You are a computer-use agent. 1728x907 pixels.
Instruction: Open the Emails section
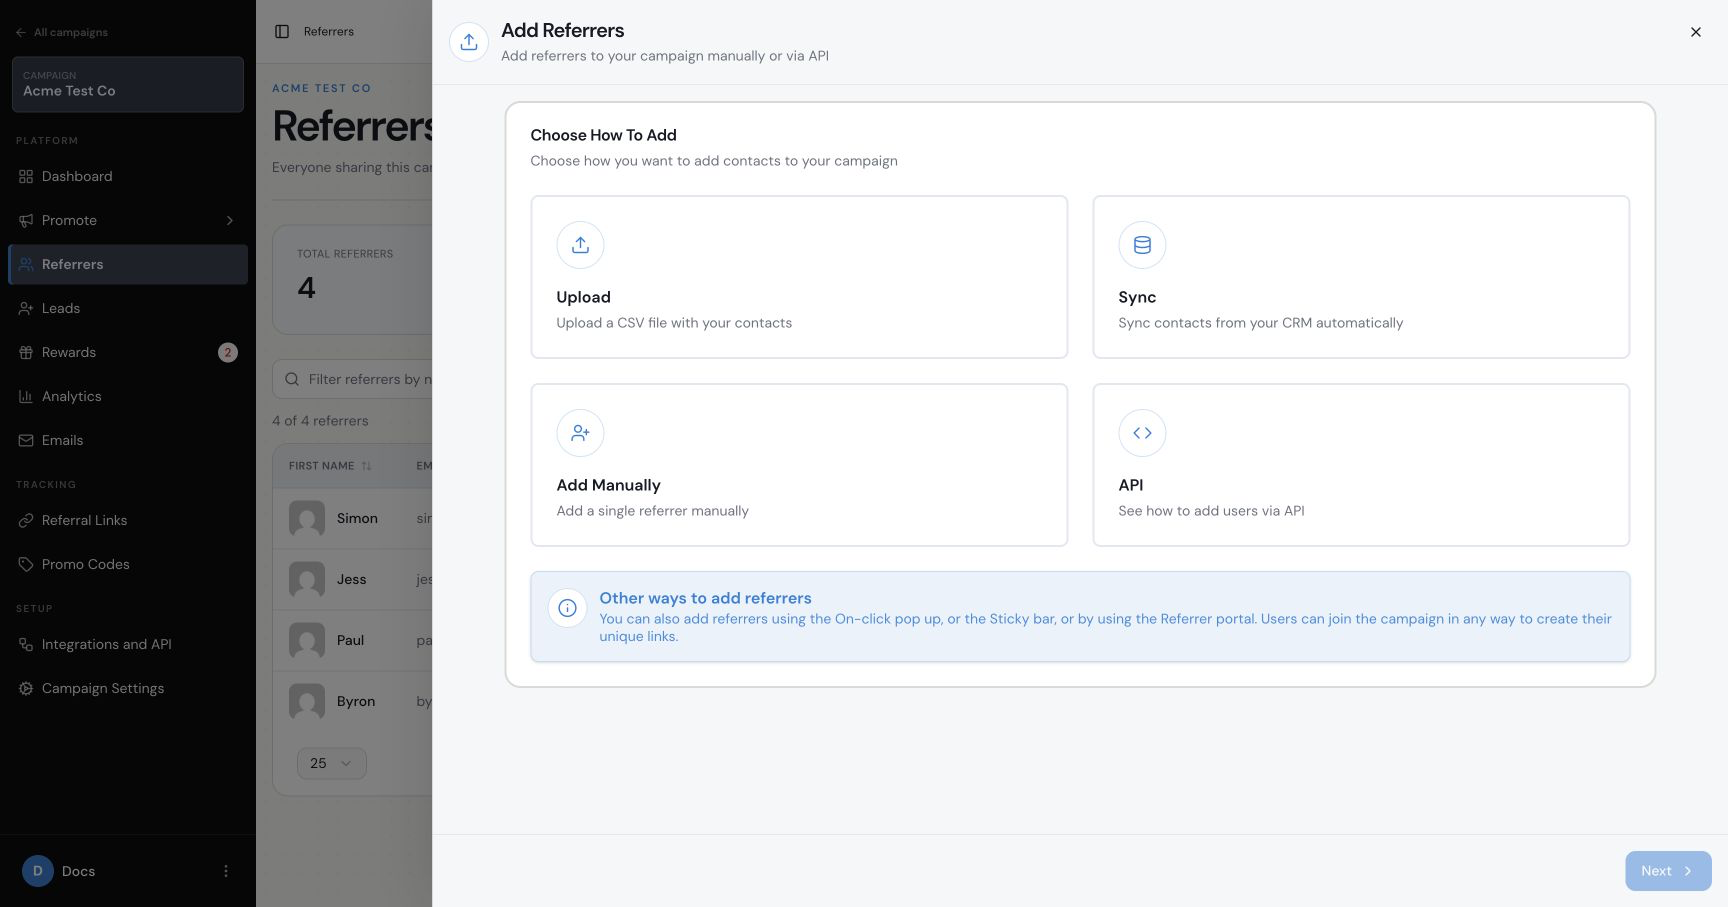pos(128,440)
